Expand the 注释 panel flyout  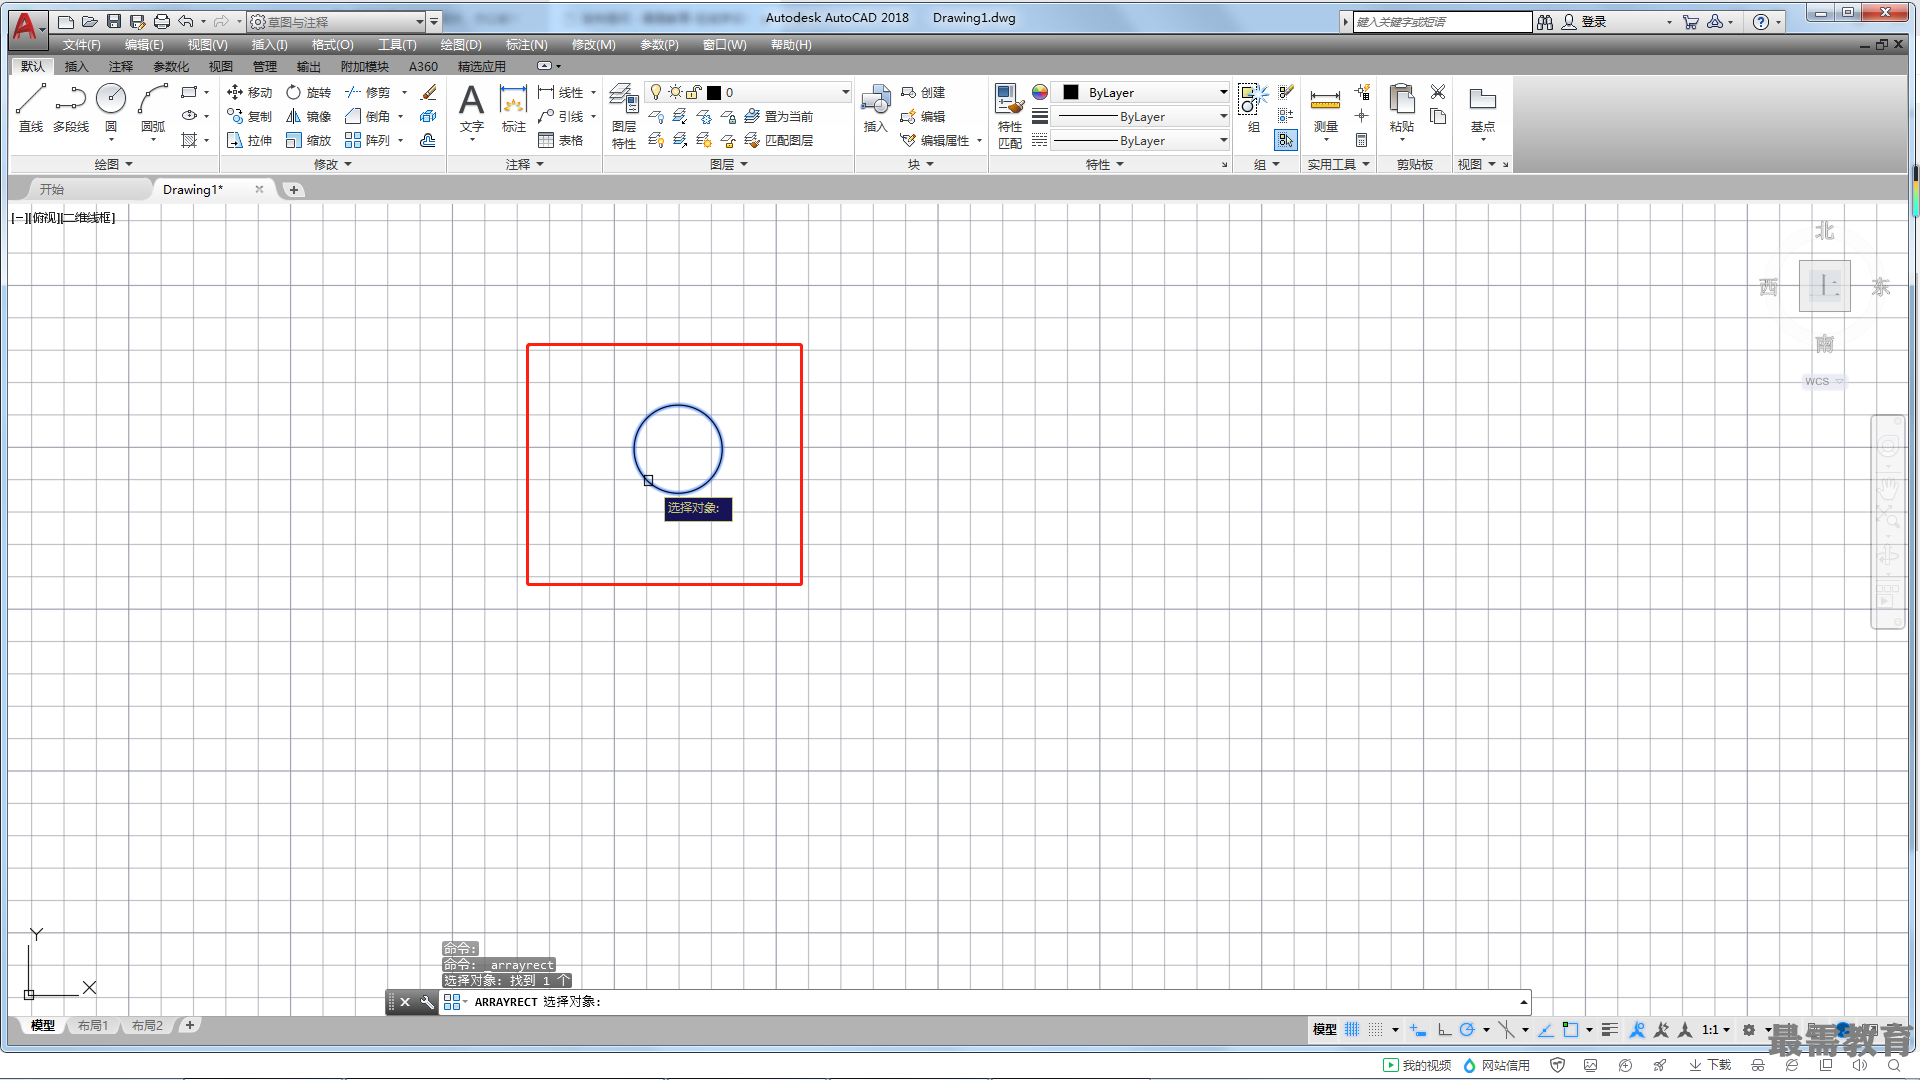[525, 164]
